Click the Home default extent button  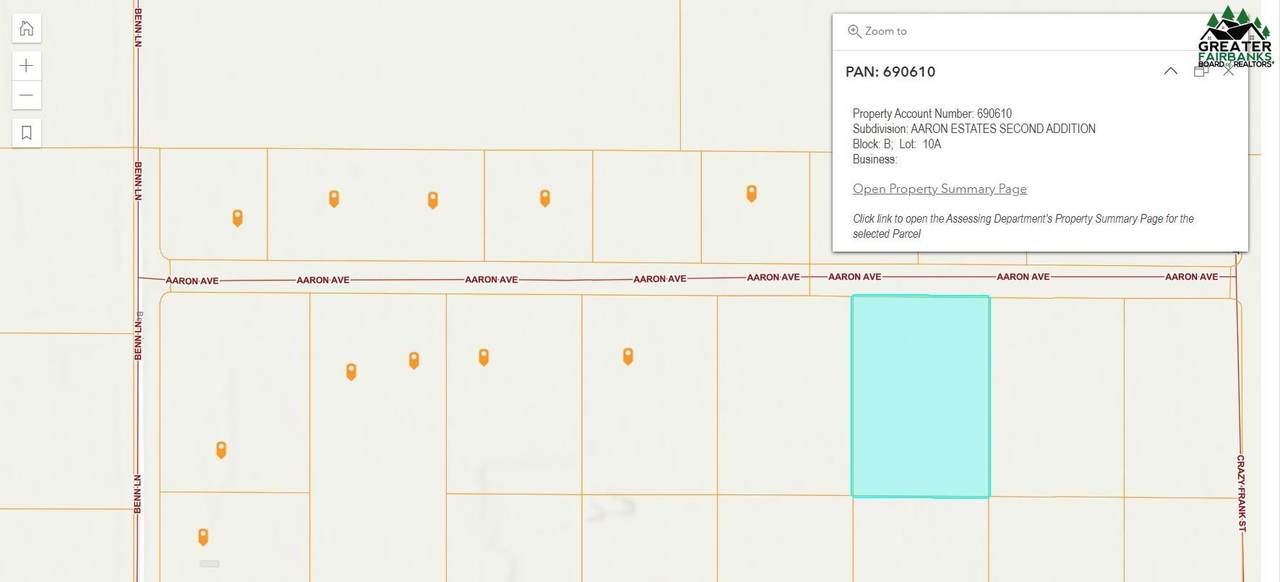click(x=26, y=28)
